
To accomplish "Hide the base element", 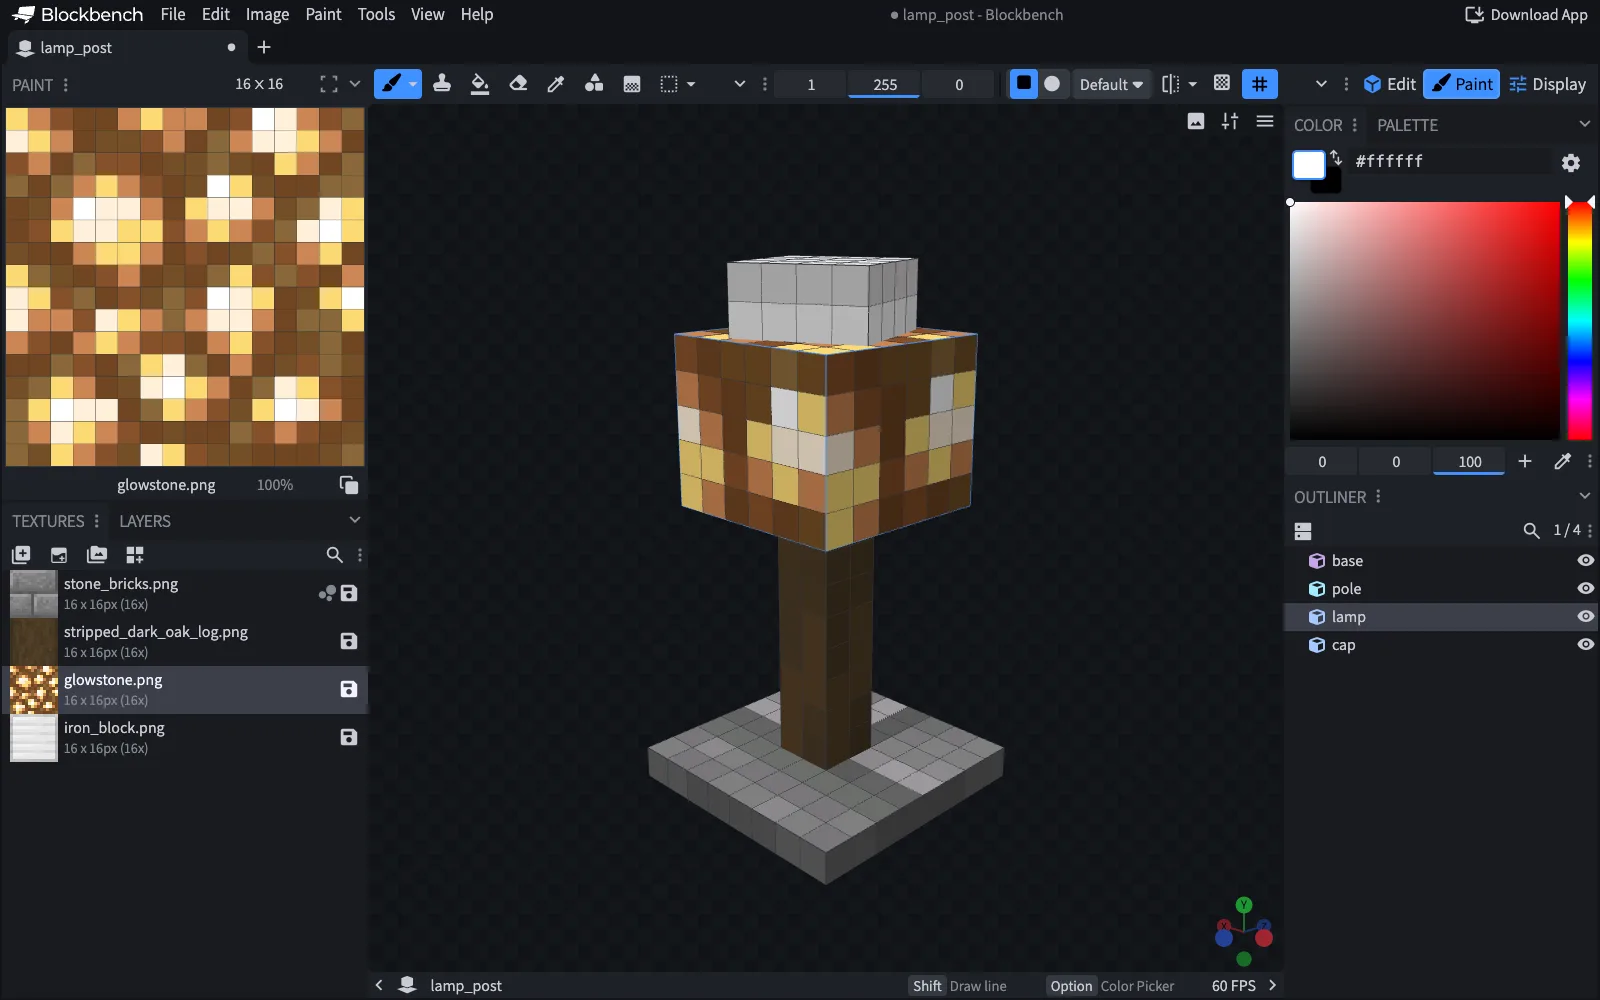I will point(1585,561).
